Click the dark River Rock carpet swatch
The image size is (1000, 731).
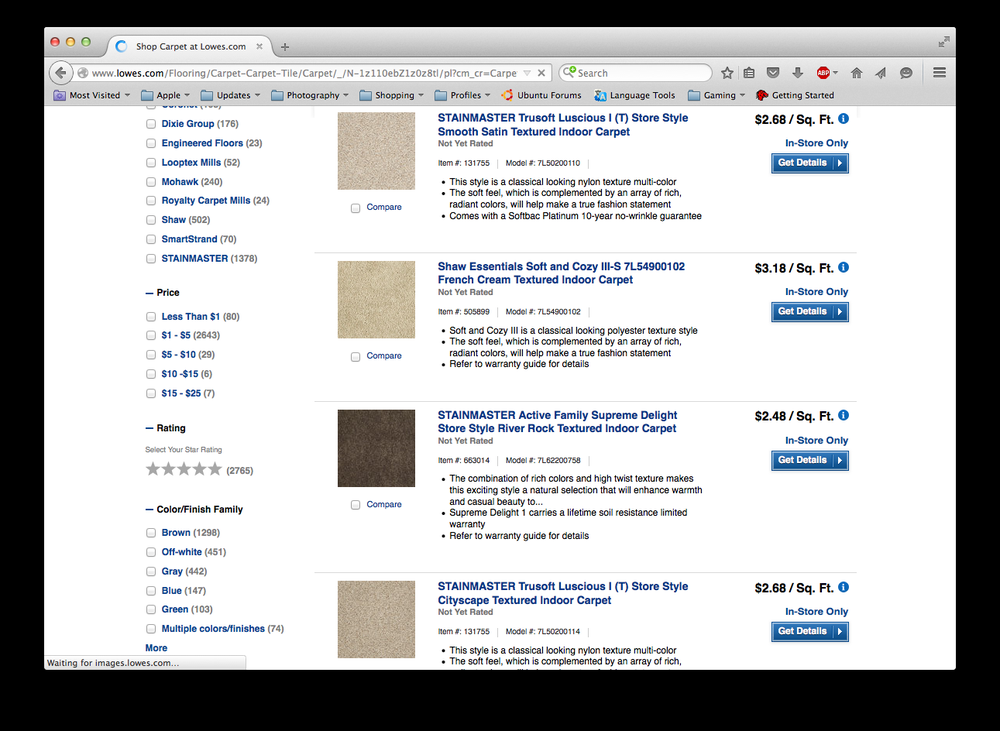pyautogui.click(x=376, y=448)
